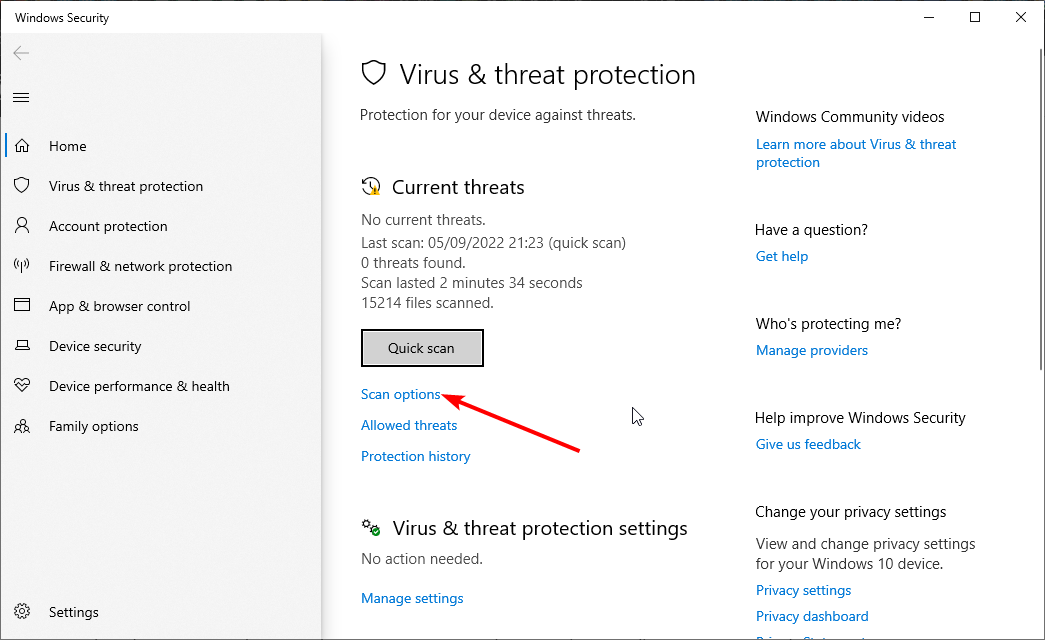
Task: Open App & browser control icon
Action: [22, 306]
